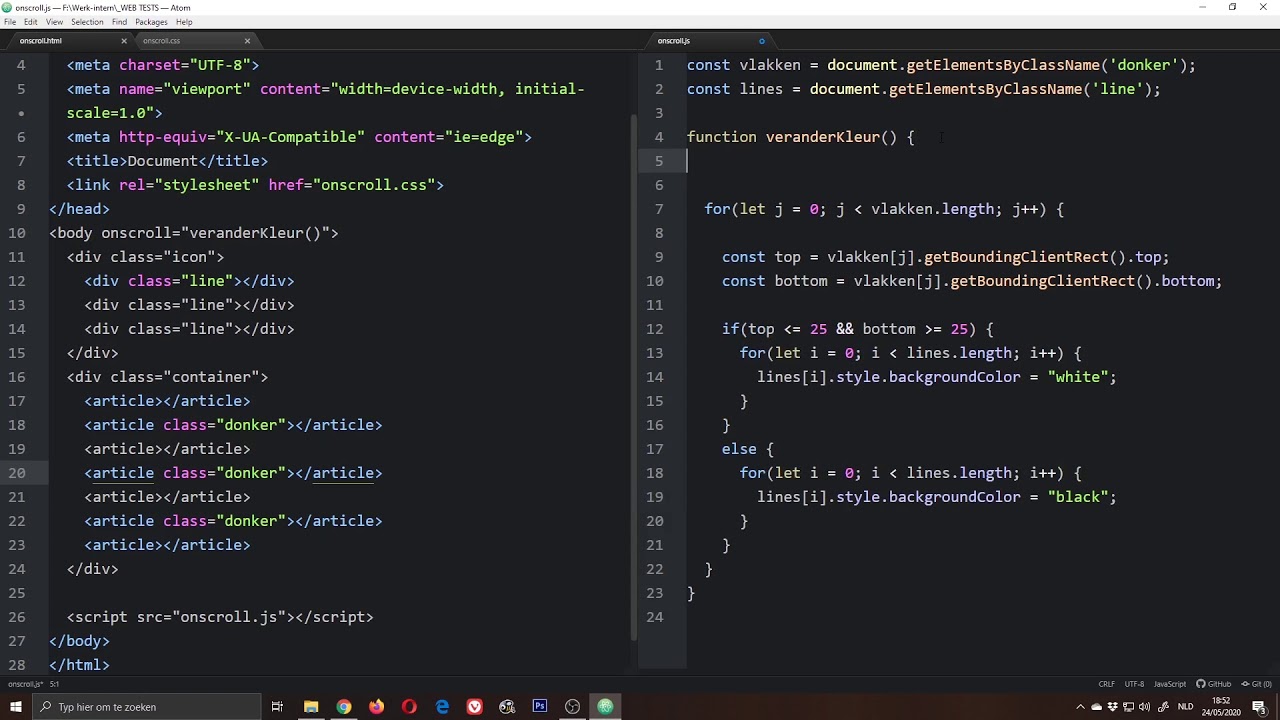Viewport: 1280px width, 720px height.
Task: Open the GitHub panel from status bar
Action: tap(1214, 684)
